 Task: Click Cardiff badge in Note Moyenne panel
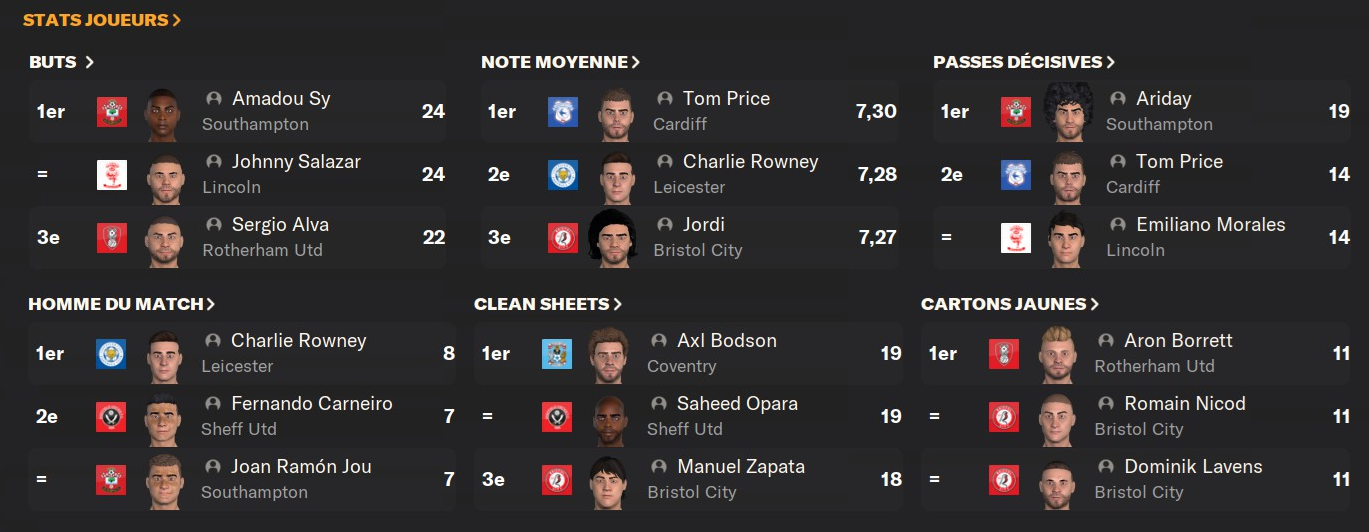(x=563, y=111)
